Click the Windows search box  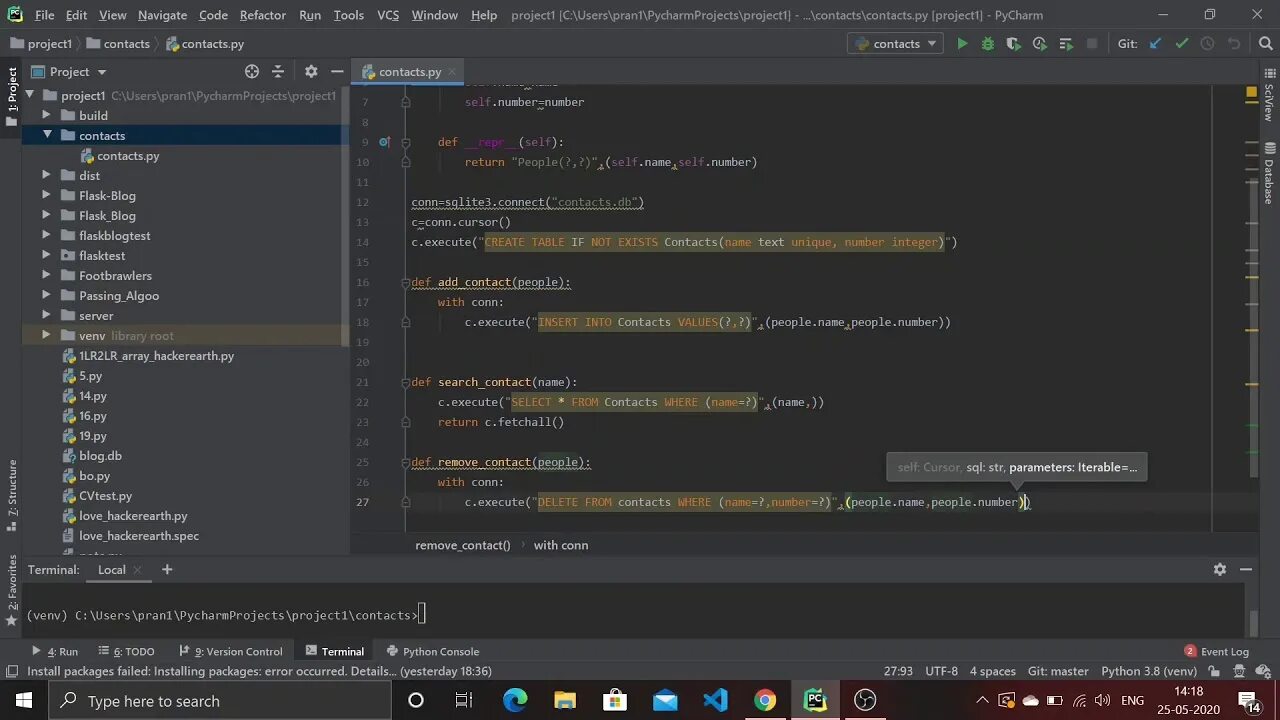coord(220,701)
